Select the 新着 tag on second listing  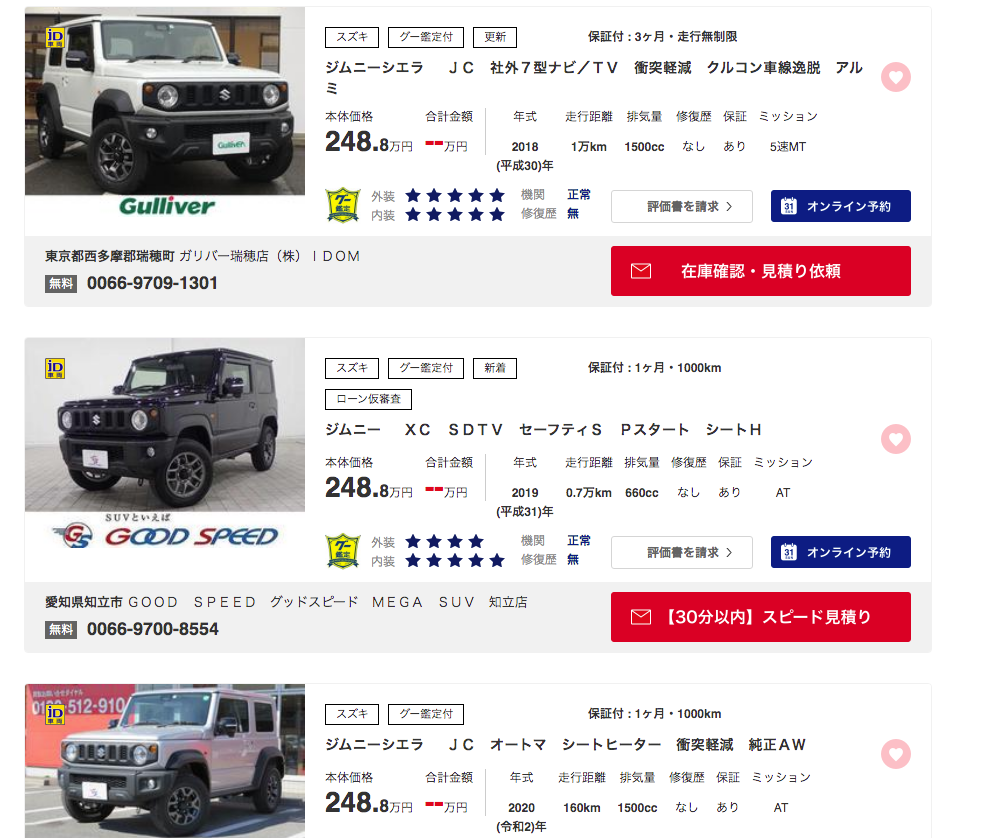pyautogui.click(x=495, y=368)
